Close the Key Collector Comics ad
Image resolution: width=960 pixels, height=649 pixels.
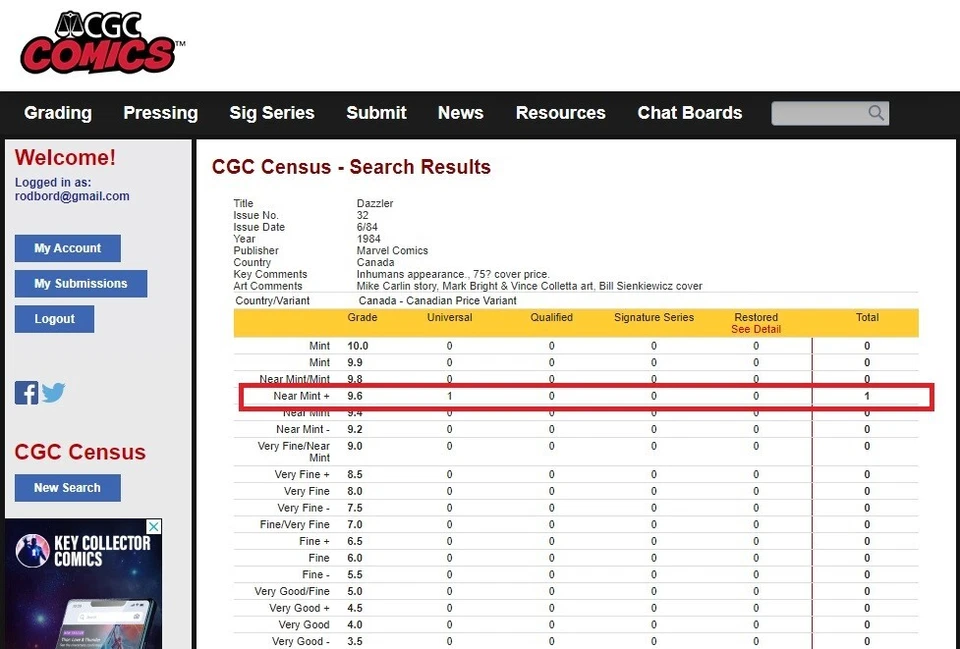(x=154, y=527)
